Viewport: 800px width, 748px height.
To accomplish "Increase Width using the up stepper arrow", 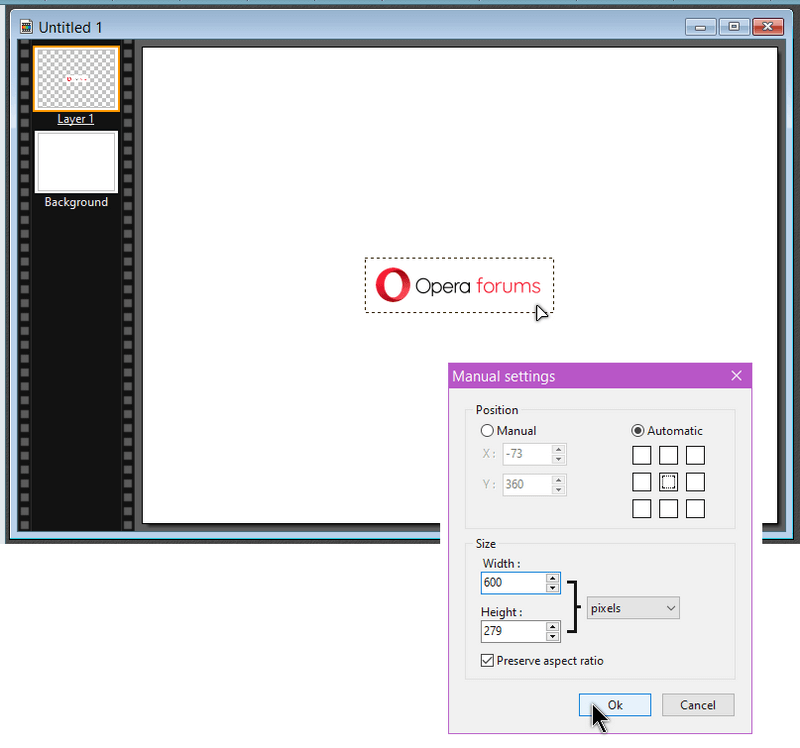I will tap(553, 577).
